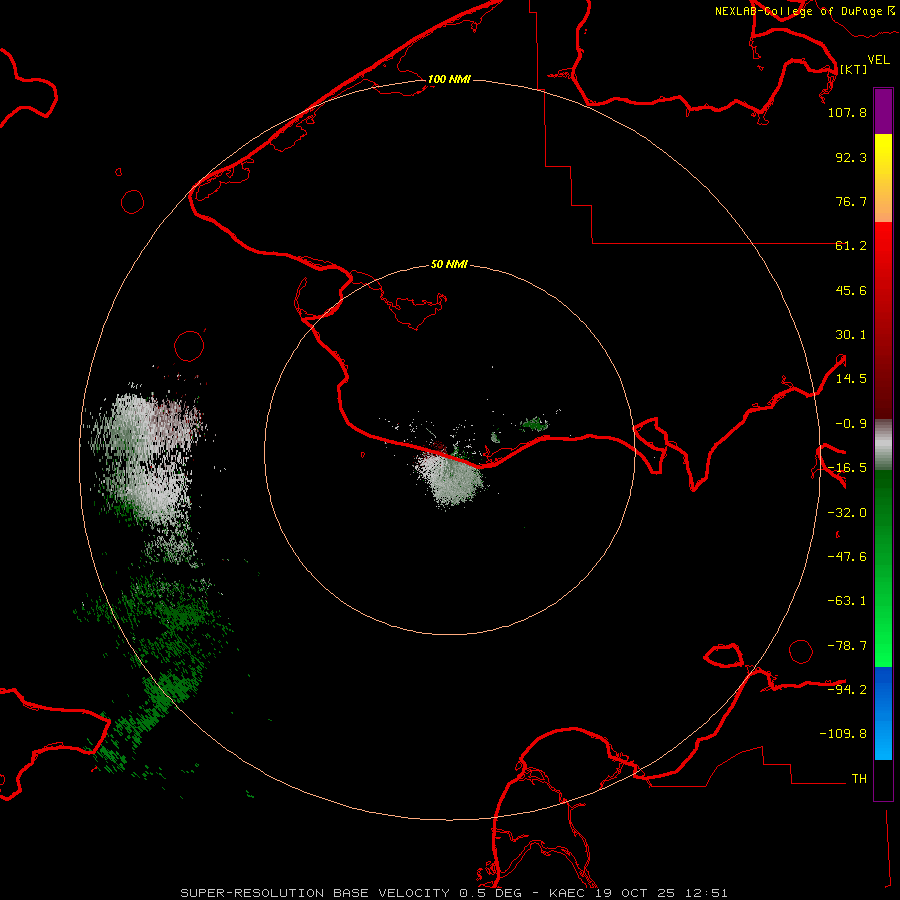Click the -109.8 legend value
Screen dimensions: 900x900
coord(843,734)
